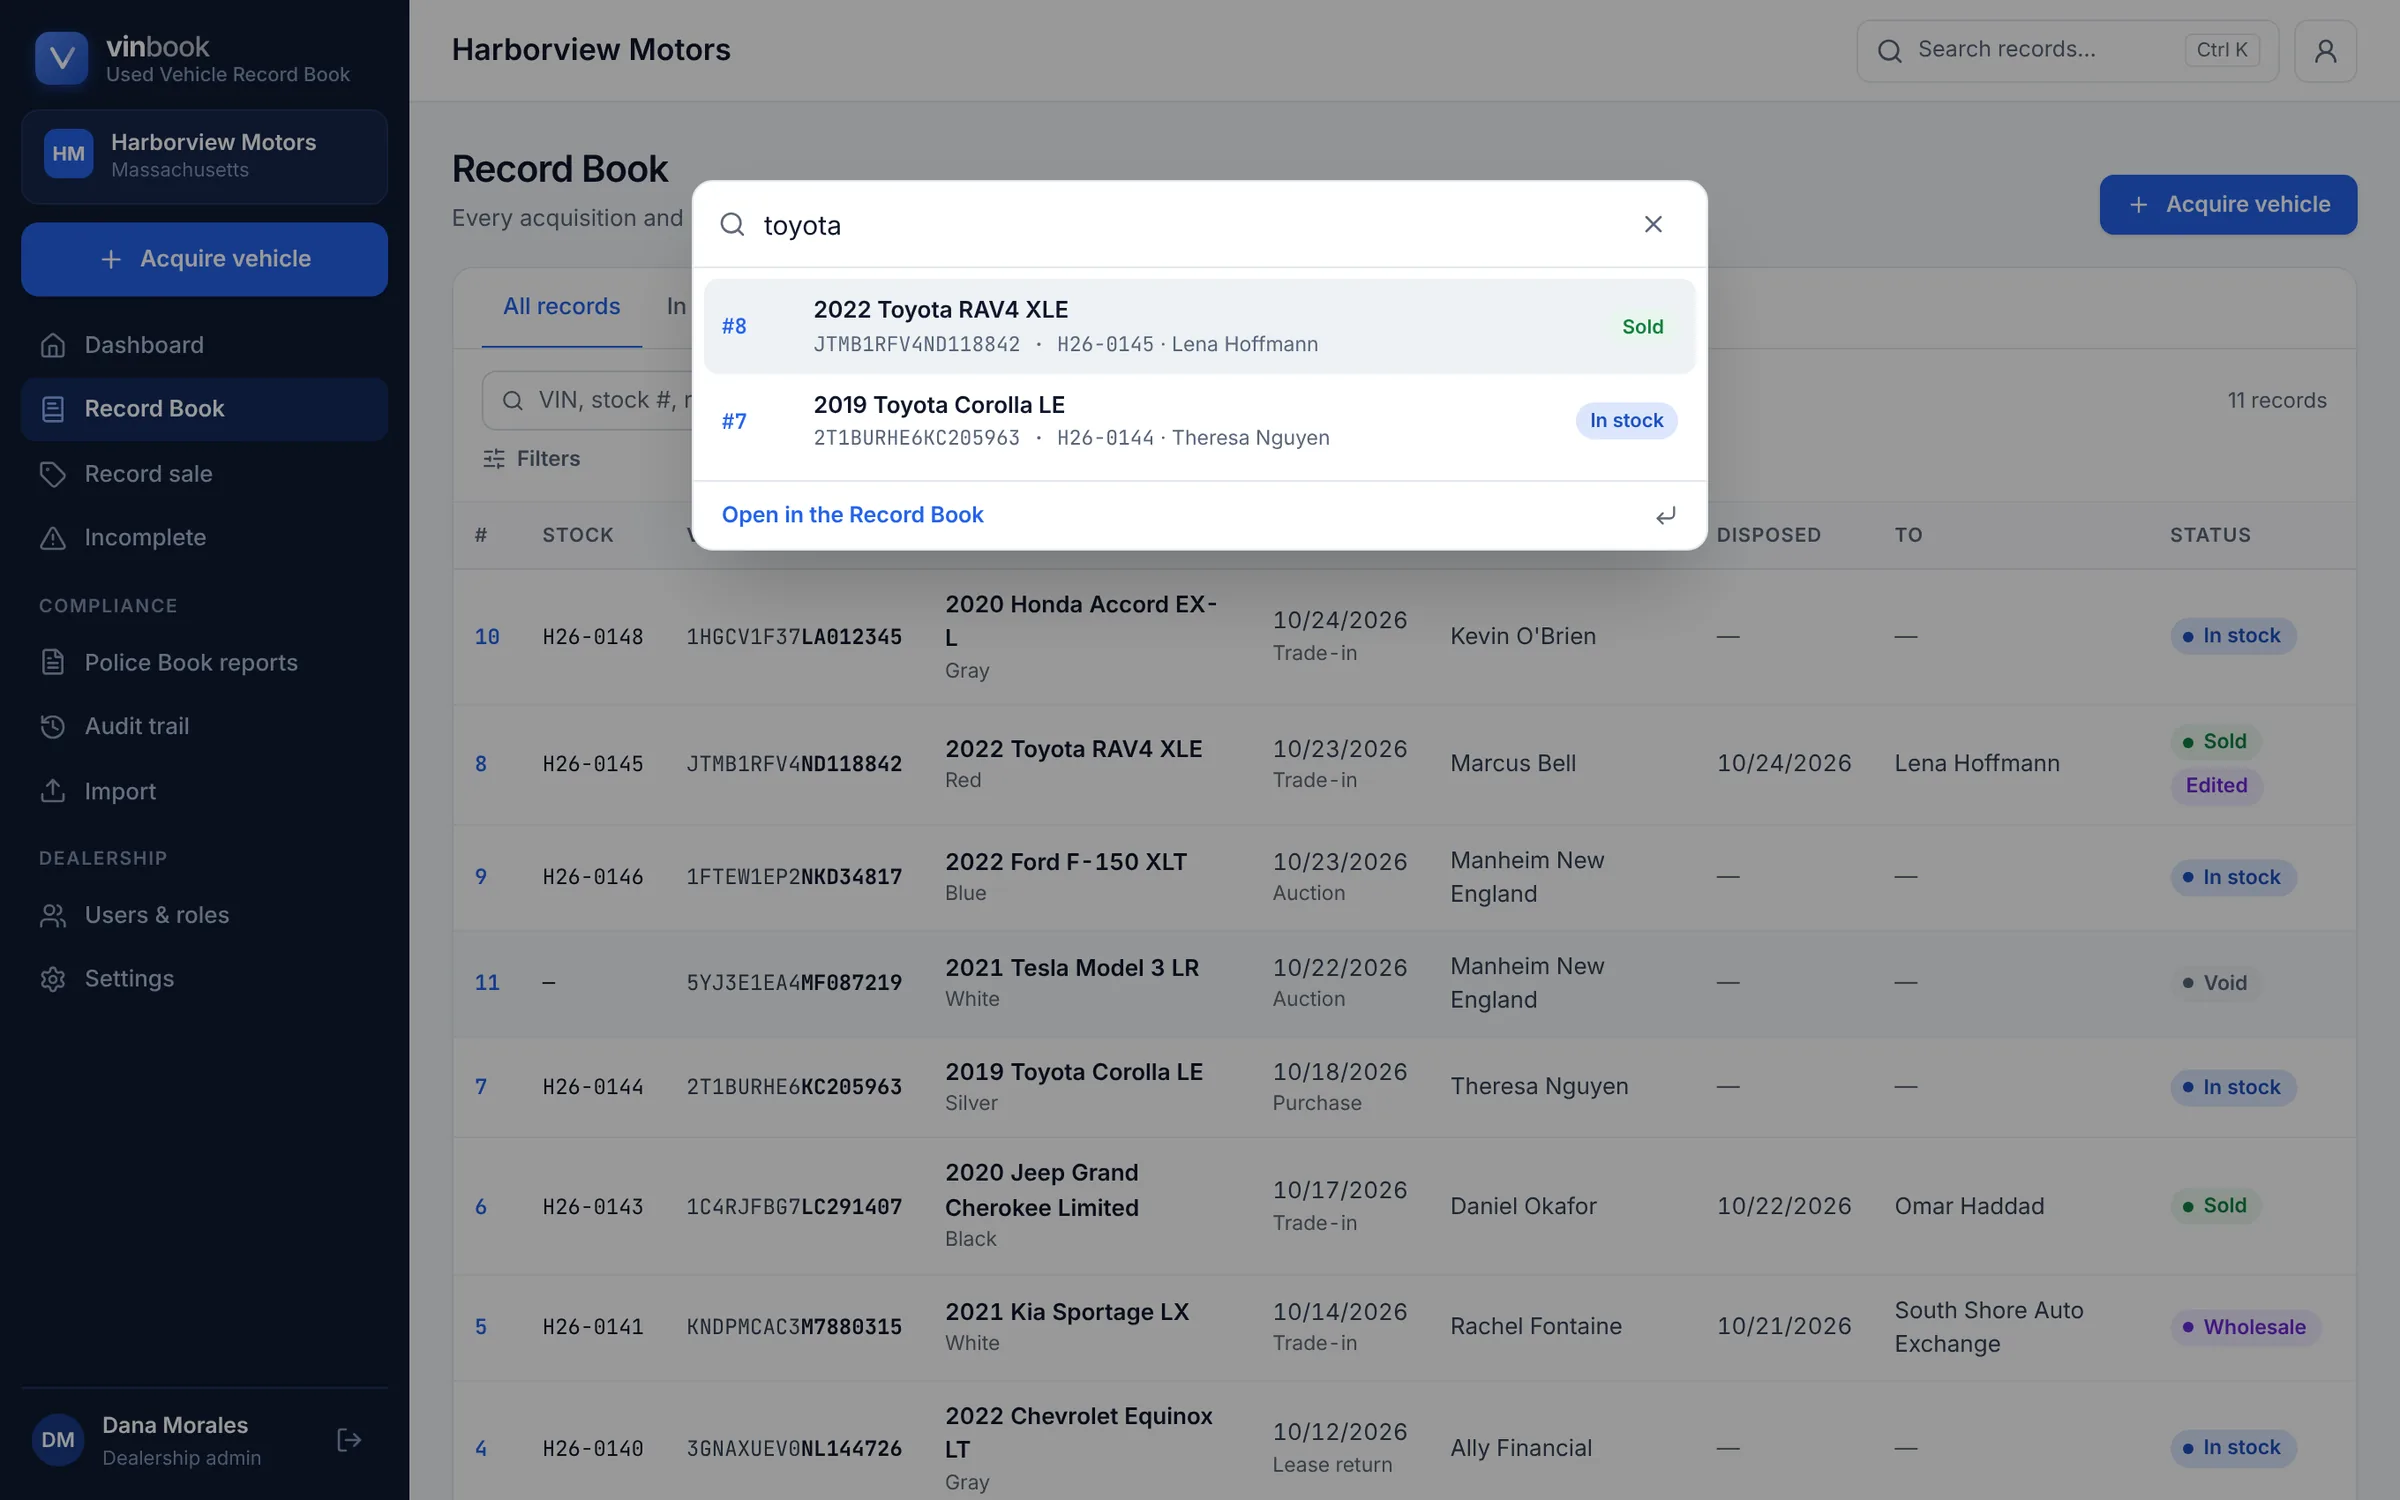Select the Harborview Motors dealership switcher
The height and width of the screenshot is (1500, 2400).
pyautogui.click(x=204, y=156)
